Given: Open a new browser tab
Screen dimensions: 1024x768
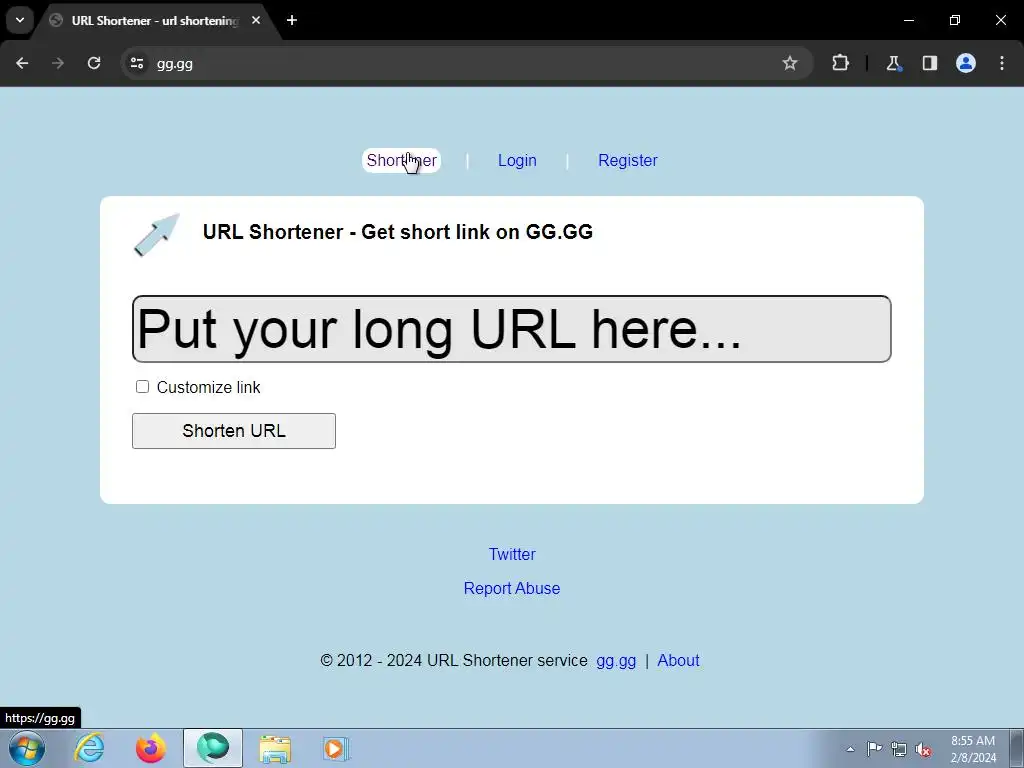Looking at the screenshot, I should 292,20.
